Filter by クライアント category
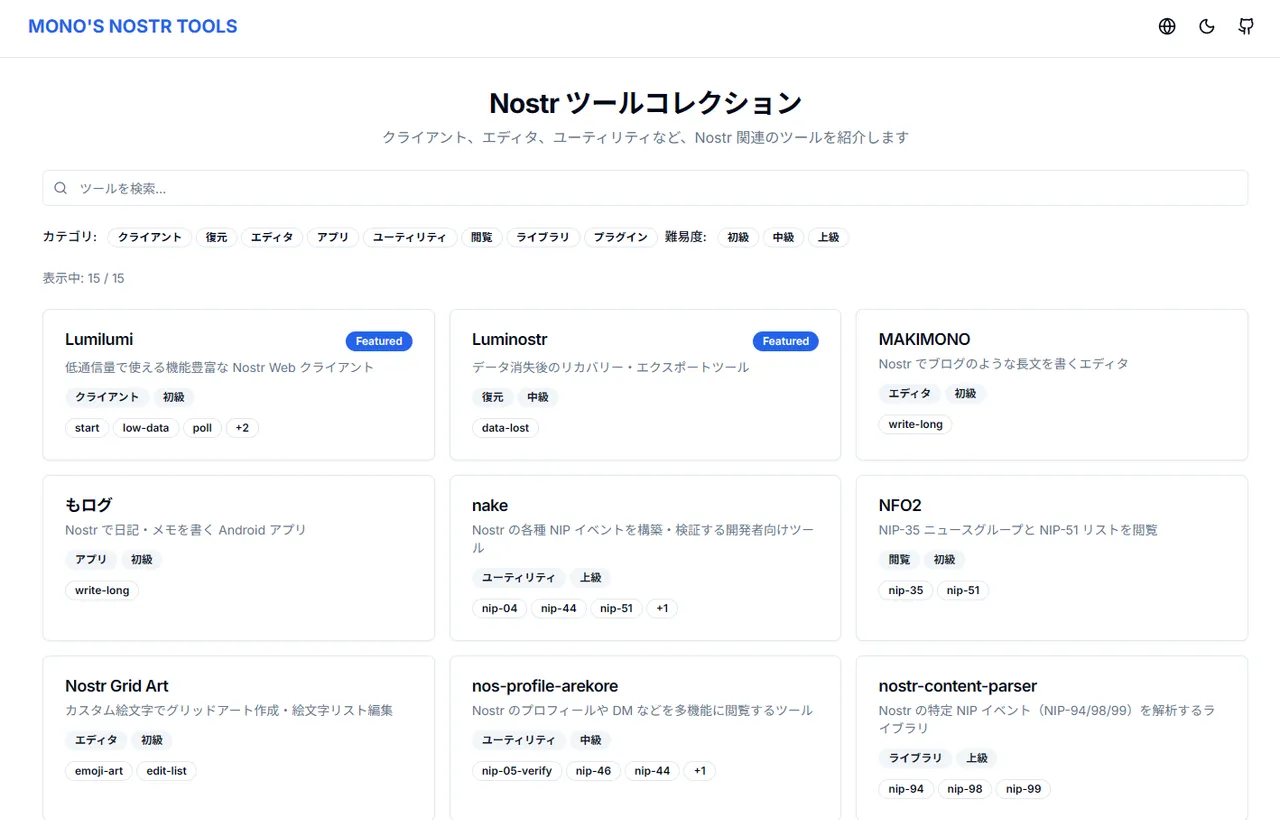This screenshot has width=1280, height=820. point(150,237)
